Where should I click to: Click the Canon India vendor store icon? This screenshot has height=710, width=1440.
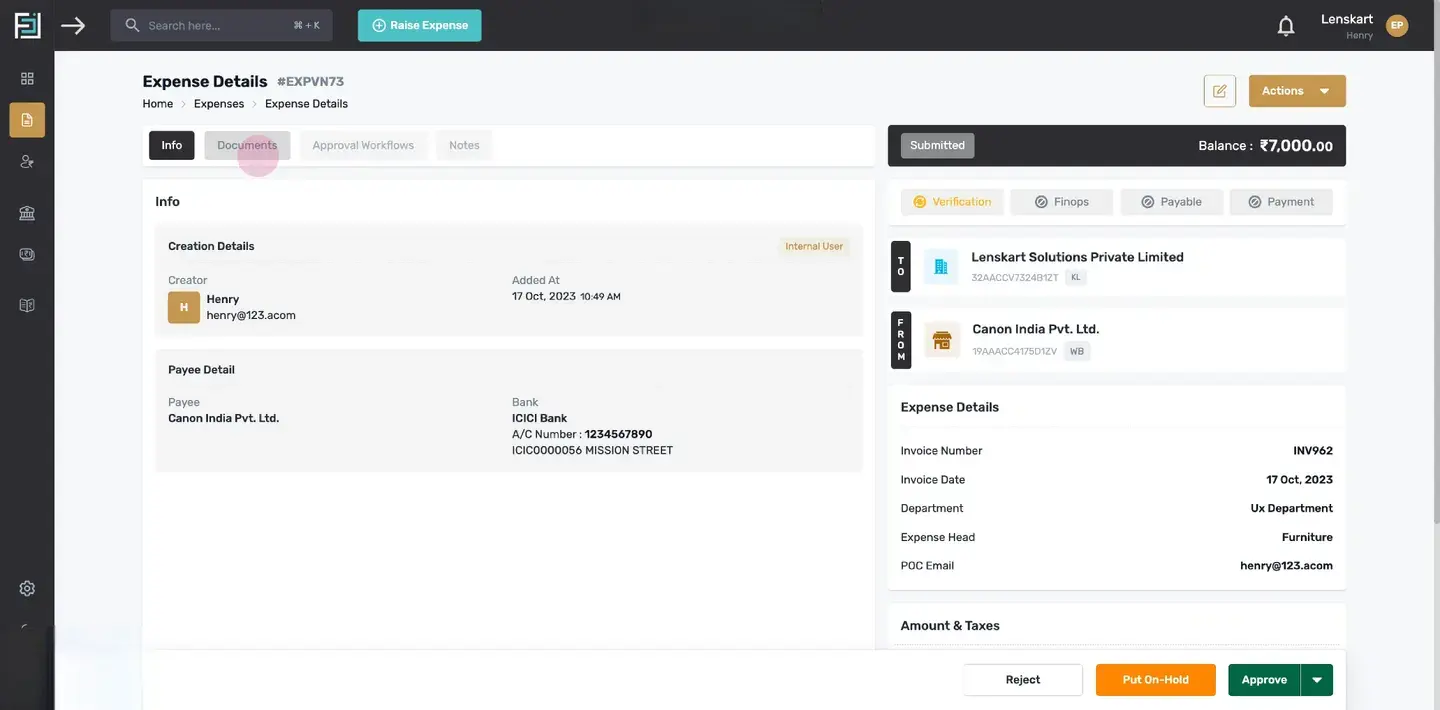pyautogui.click(x=941, y=340)
